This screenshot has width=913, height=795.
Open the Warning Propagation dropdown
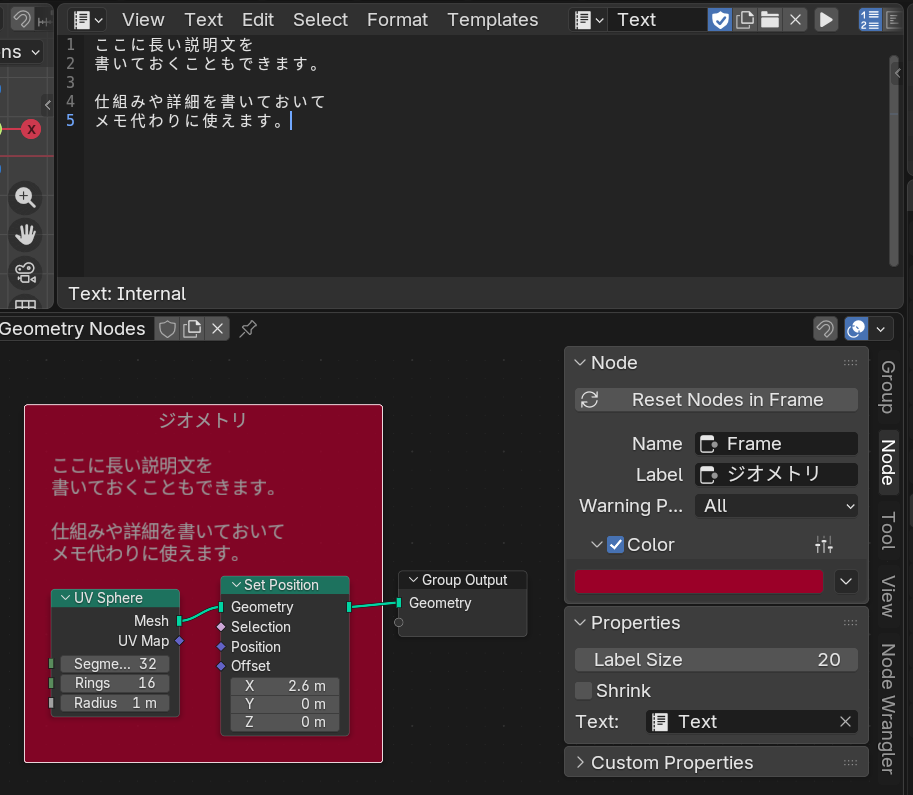[x=776, y=506]
